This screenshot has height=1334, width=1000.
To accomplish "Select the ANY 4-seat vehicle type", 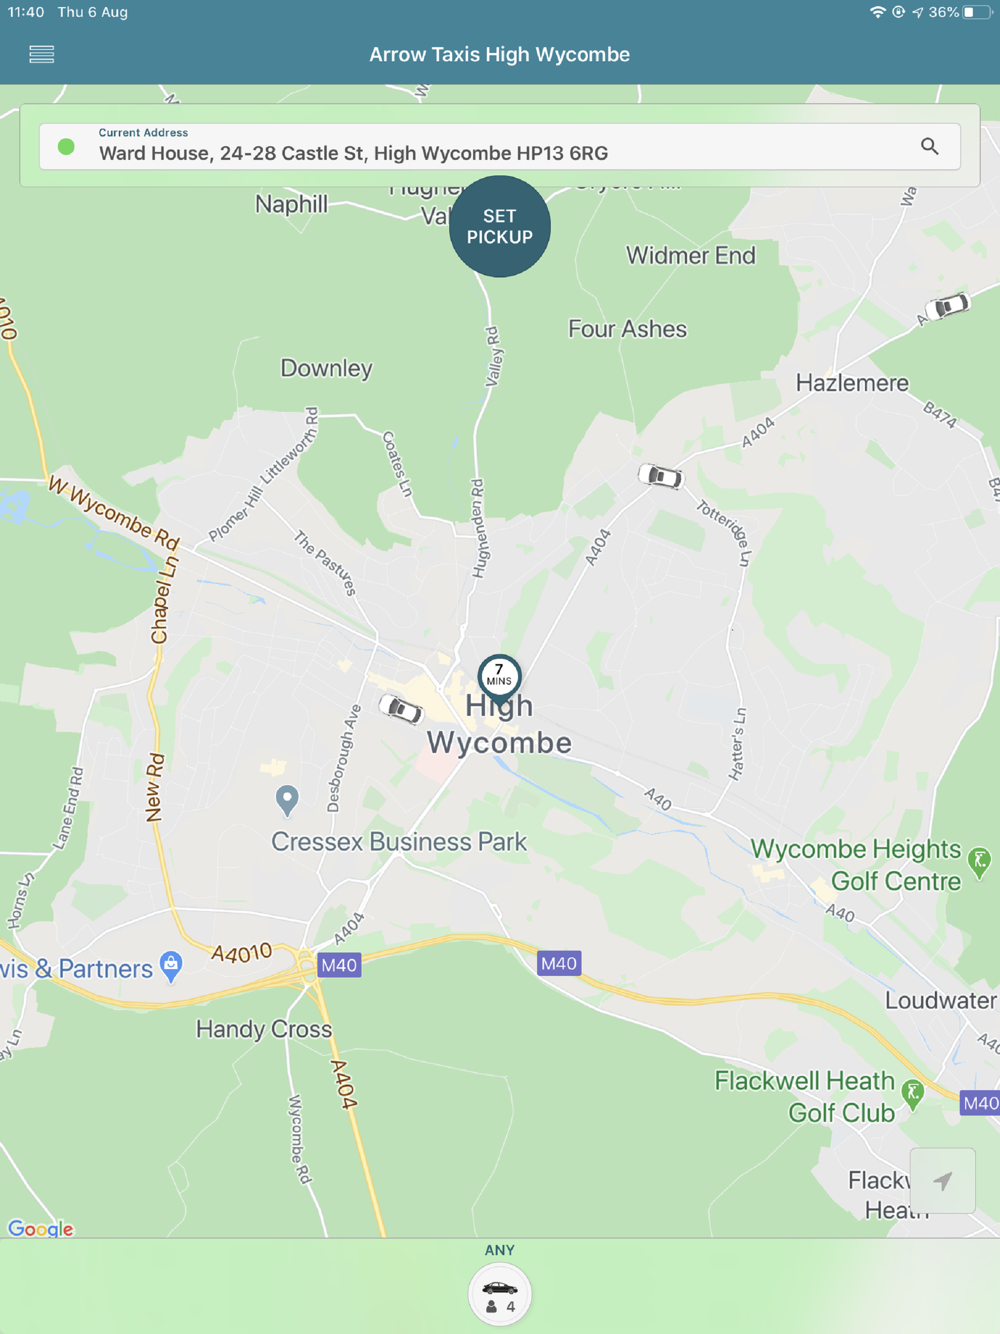I will (x=500, y=1294).
